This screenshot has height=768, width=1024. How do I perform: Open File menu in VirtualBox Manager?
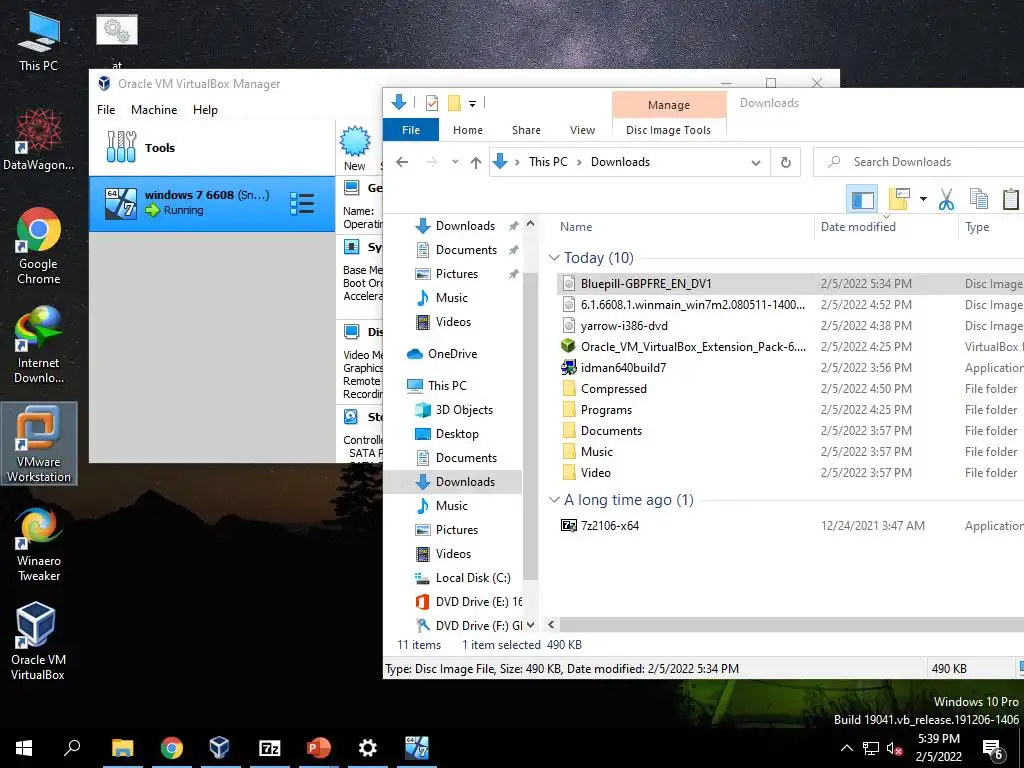106,110
